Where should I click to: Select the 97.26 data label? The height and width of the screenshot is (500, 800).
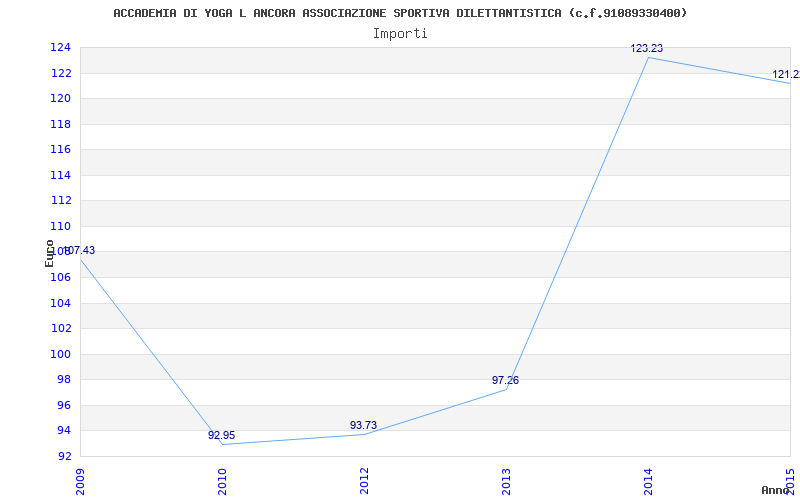pos(505,380)
